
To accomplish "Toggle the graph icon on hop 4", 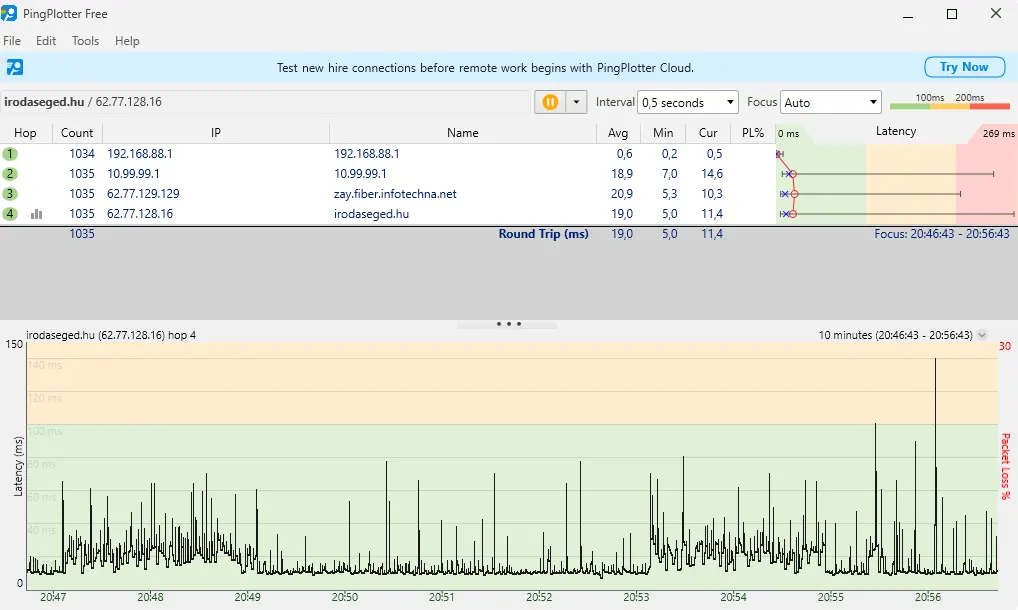I will click(37, 214).
